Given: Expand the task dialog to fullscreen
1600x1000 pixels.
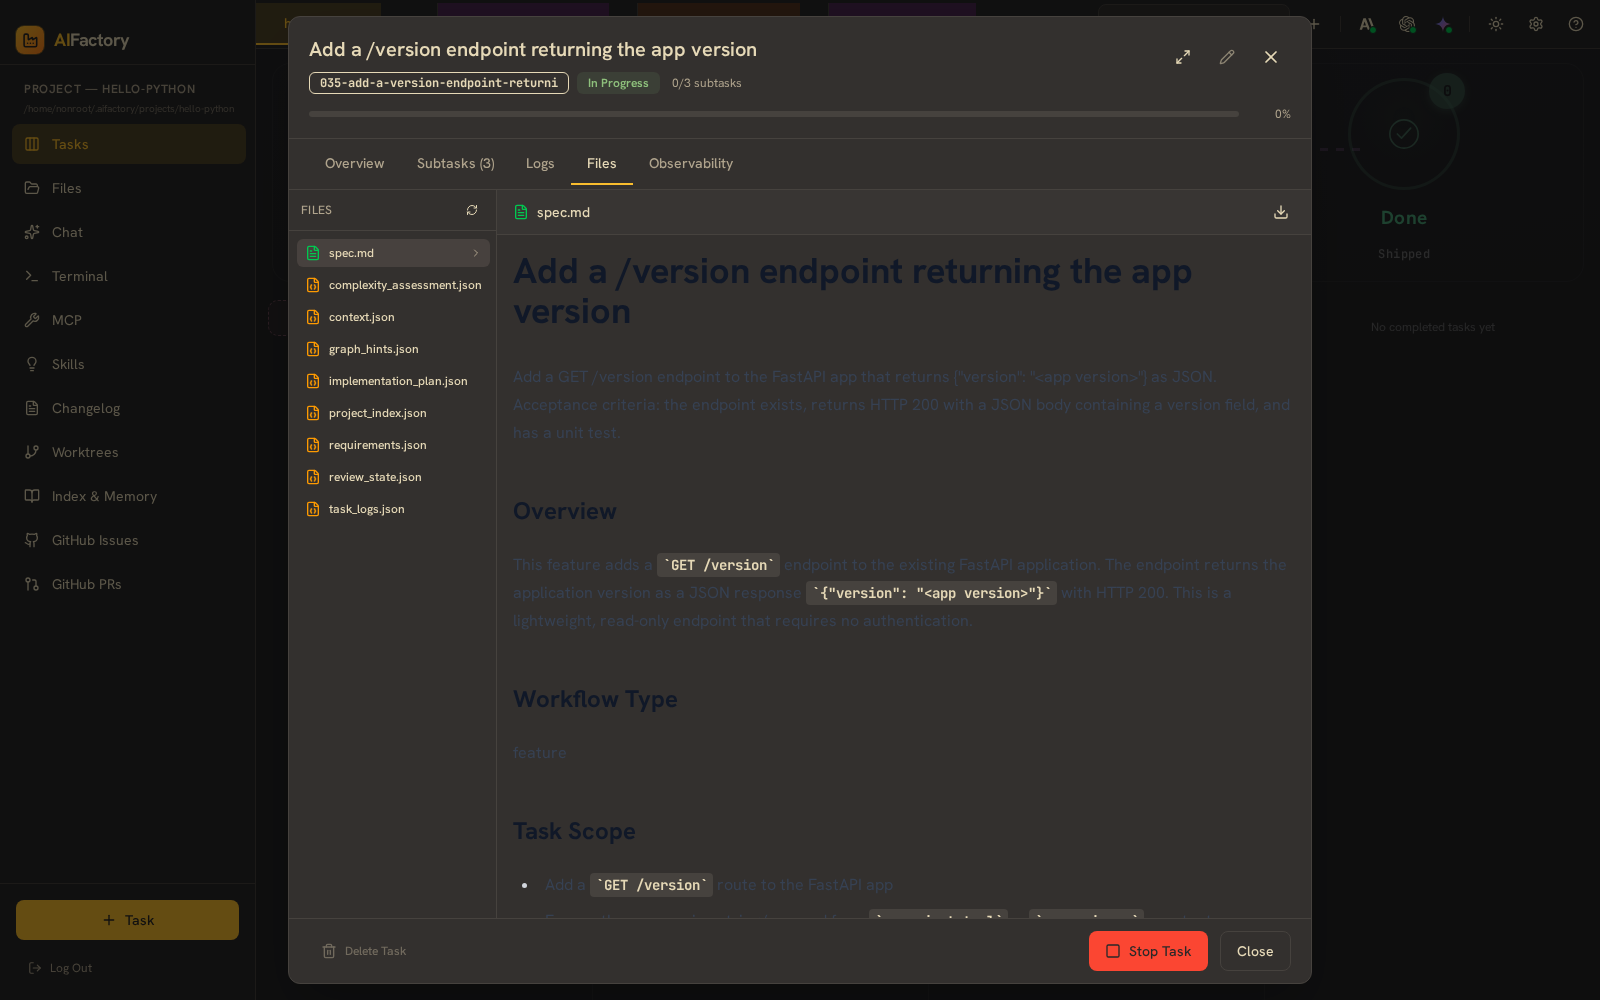Looking at the screenshot, I should (x=1183, y=57).
